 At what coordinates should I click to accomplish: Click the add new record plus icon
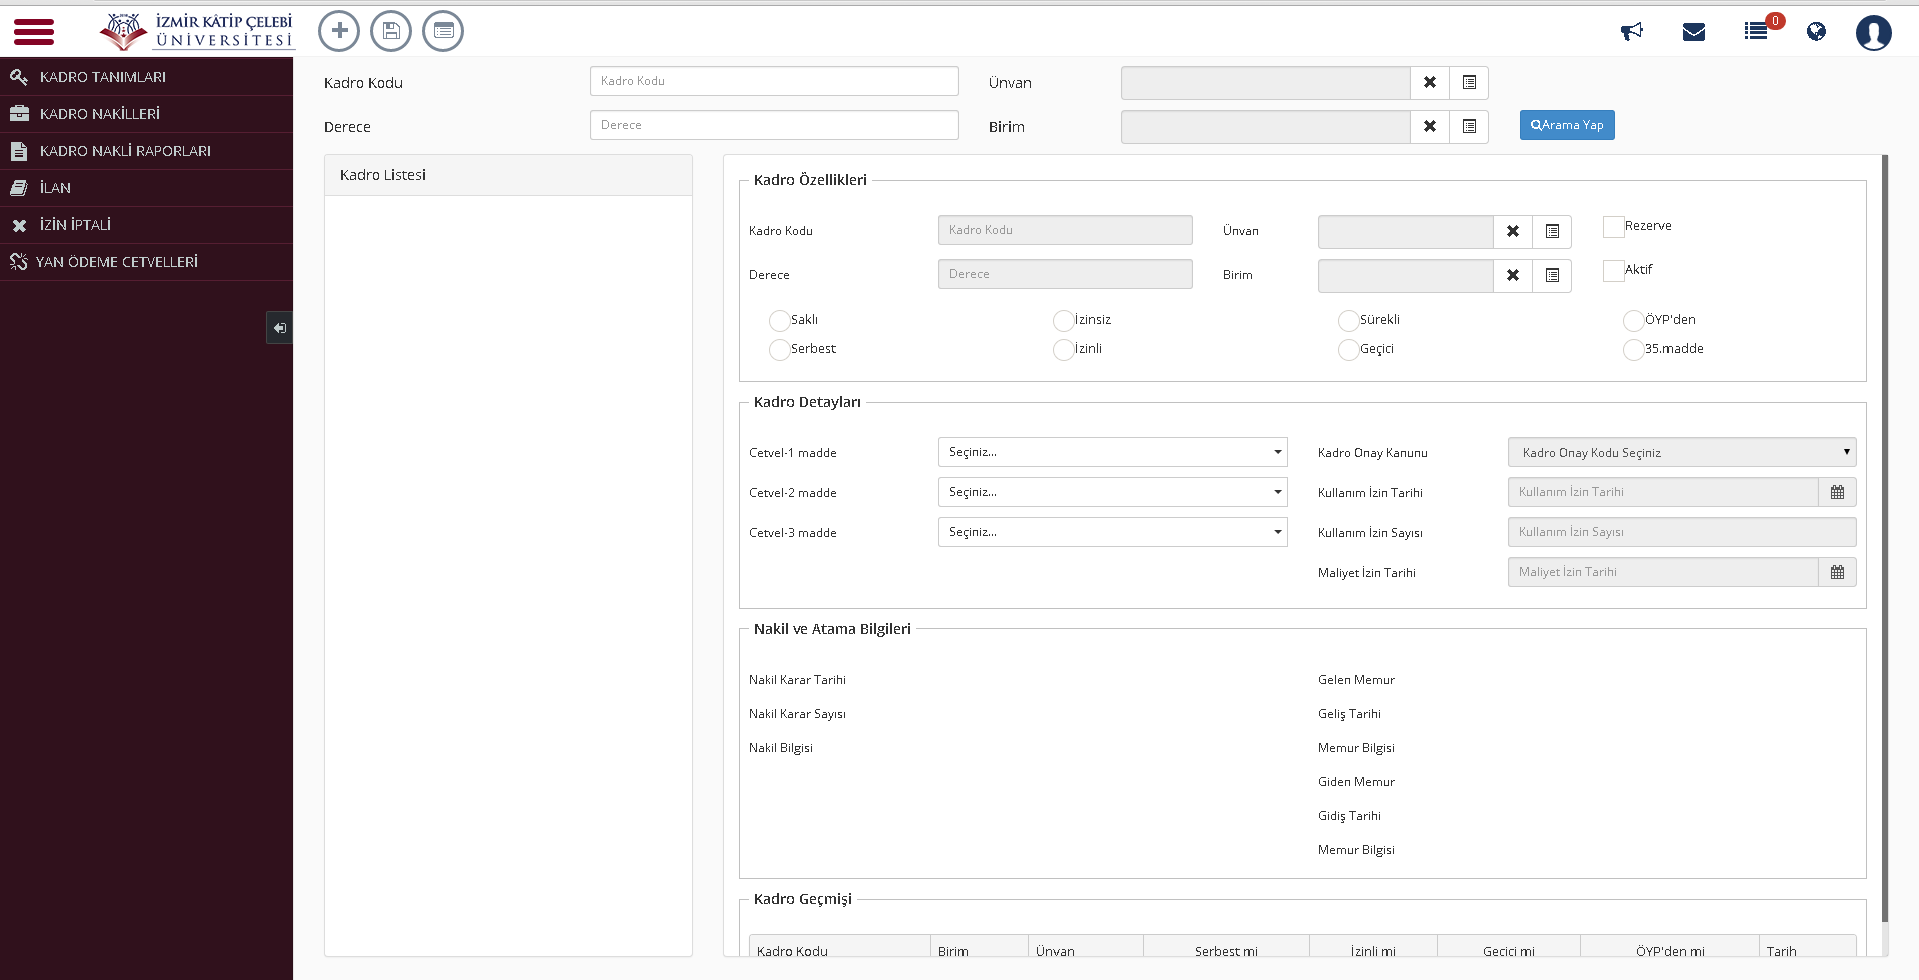[x=339, y=31]
